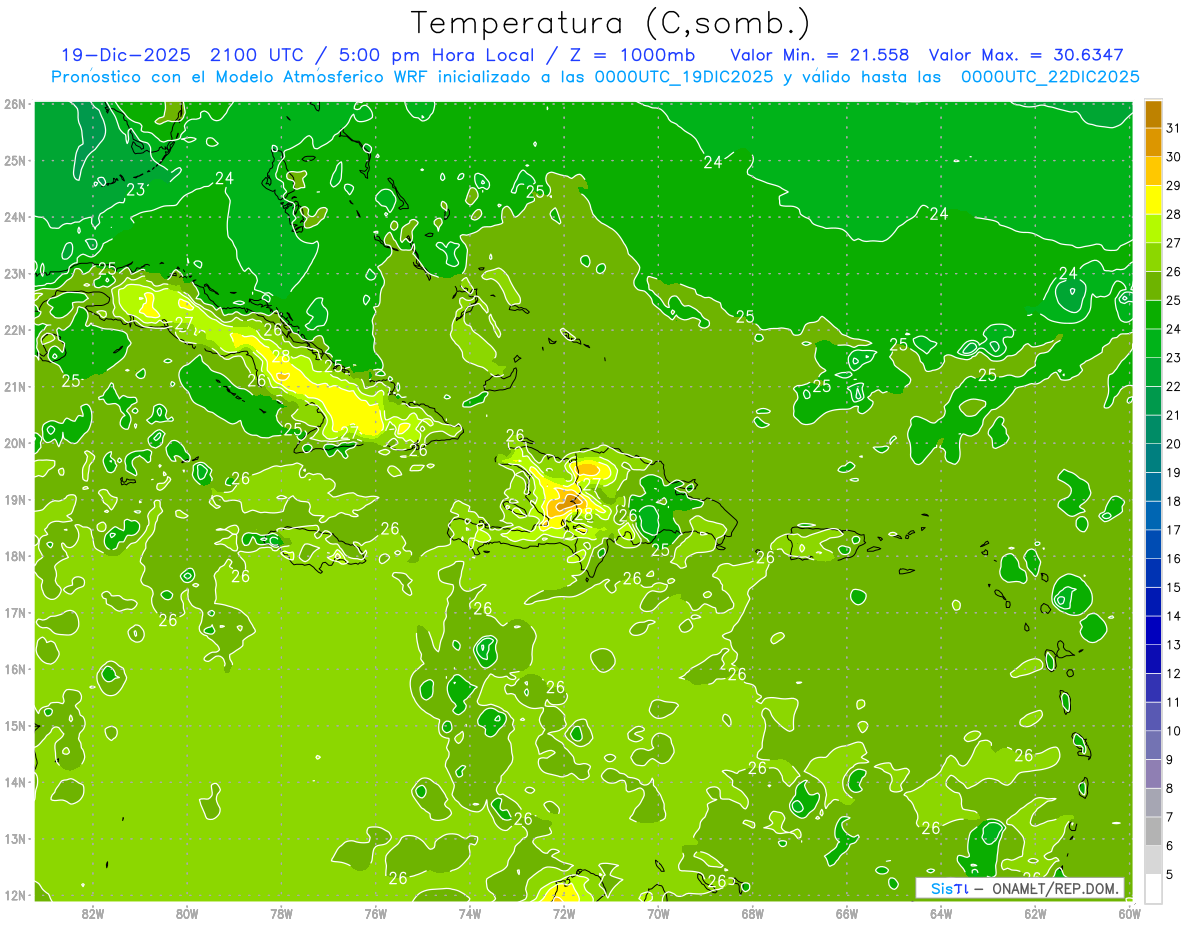The image size is (1200, 927).
Task: Pick the yellow swatch between 28 and 29
Action: pos(1153,200)
